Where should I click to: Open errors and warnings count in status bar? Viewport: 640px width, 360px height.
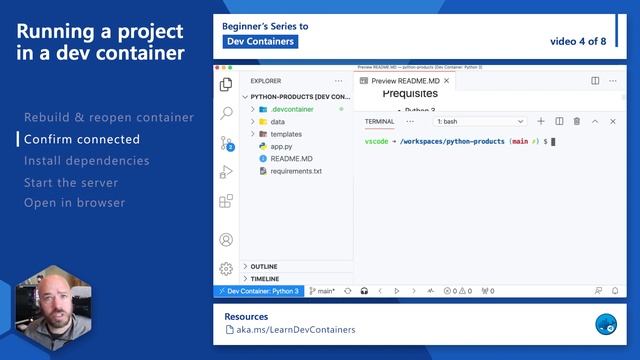(458, 291)
